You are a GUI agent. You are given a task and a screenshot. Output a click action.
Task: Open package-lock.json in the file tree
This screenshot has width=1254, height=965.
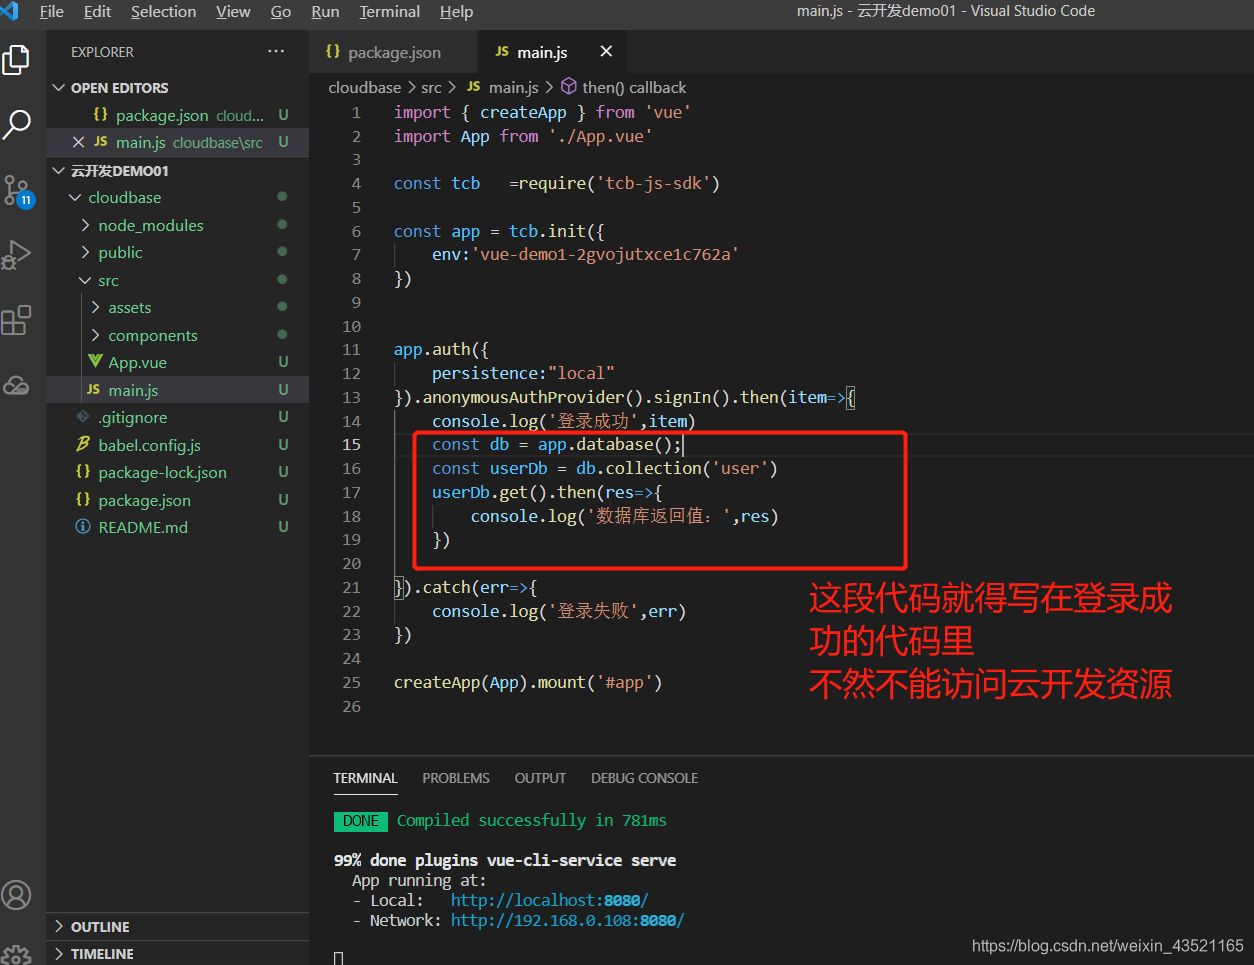177,472
